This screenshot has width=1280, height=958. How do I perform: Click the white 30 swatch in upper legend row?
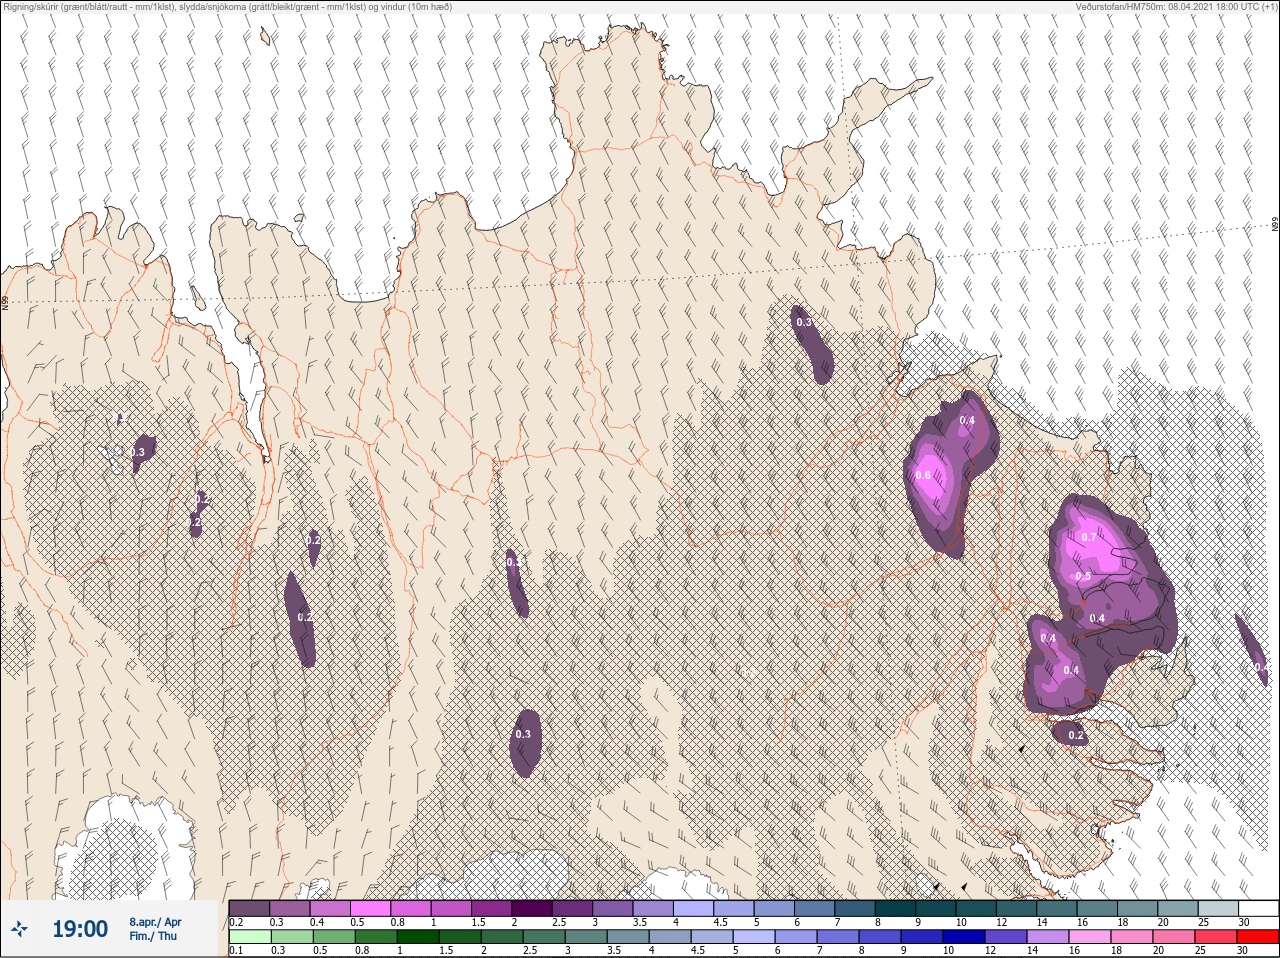(1257, 908)
